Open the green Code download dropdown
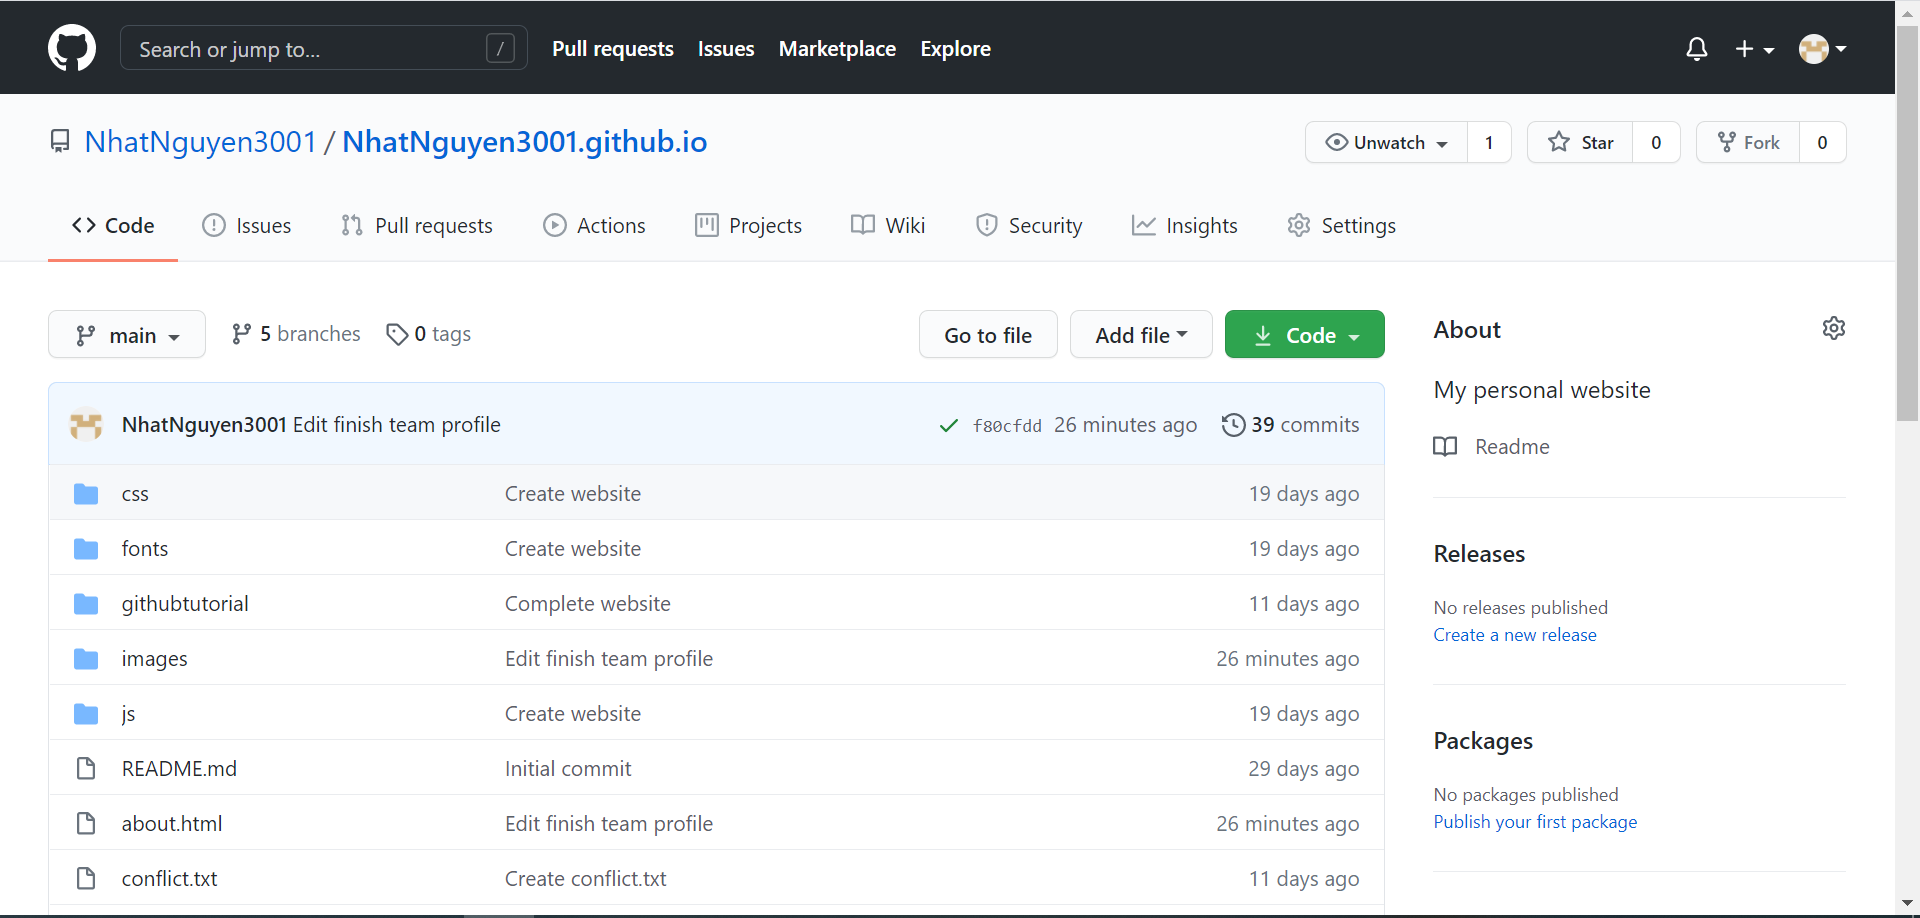This screenshot has width=1920, height=918. click(1305, 334)
